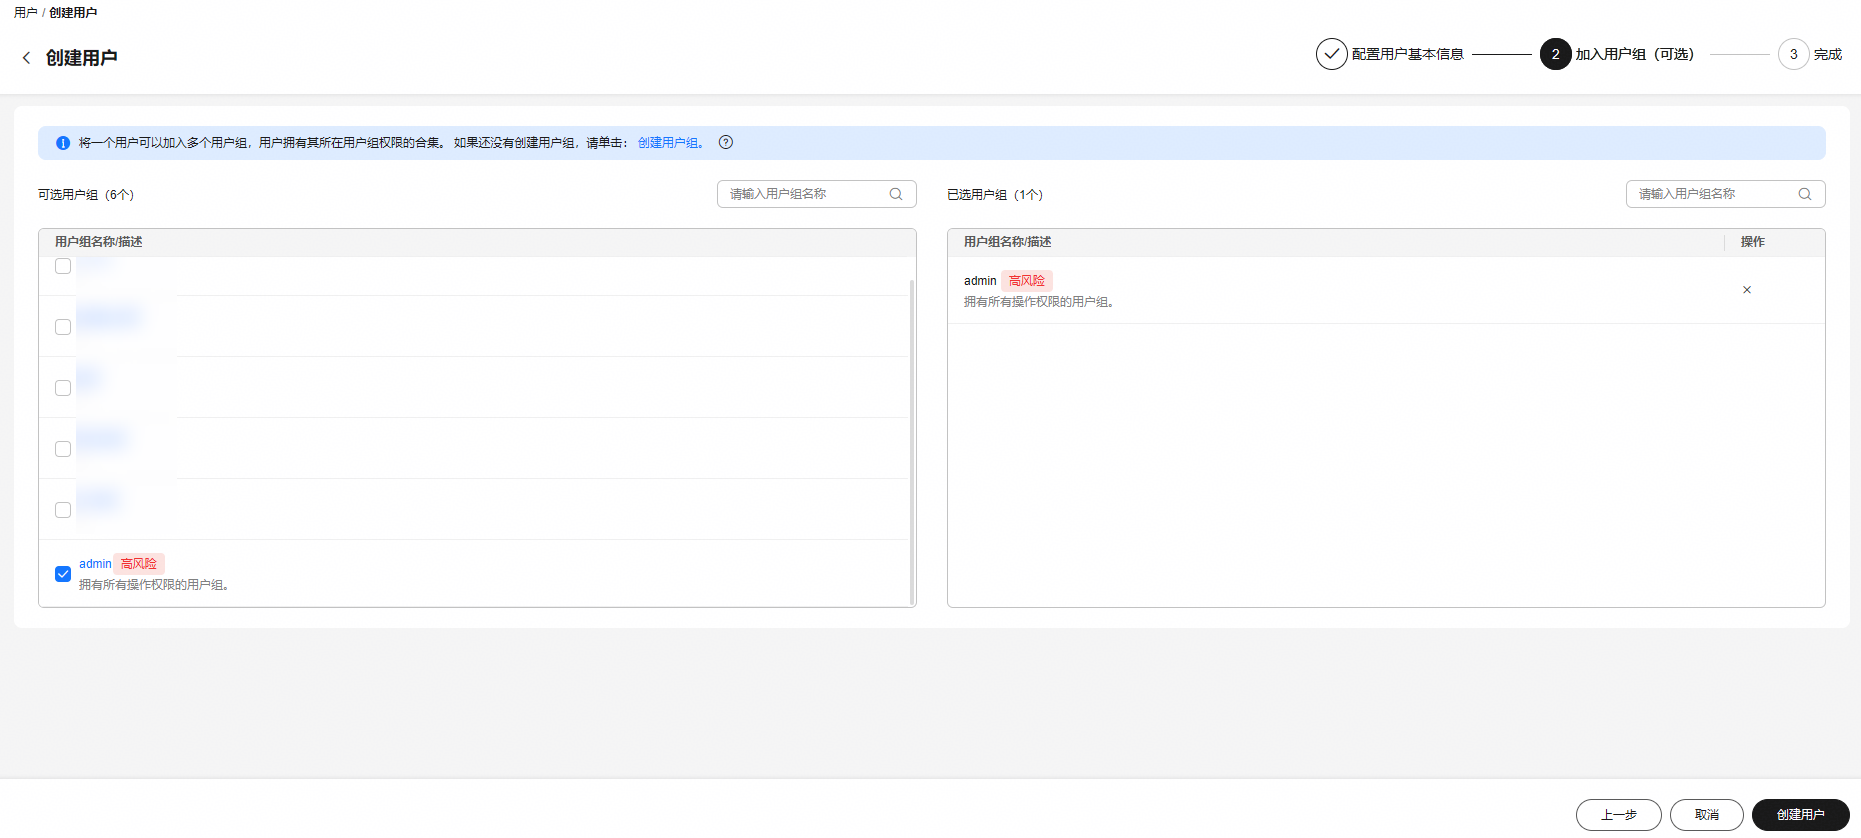Click 已选用户组（1个） label
This screenshot has width=1861, height=838.
[995, 195]
